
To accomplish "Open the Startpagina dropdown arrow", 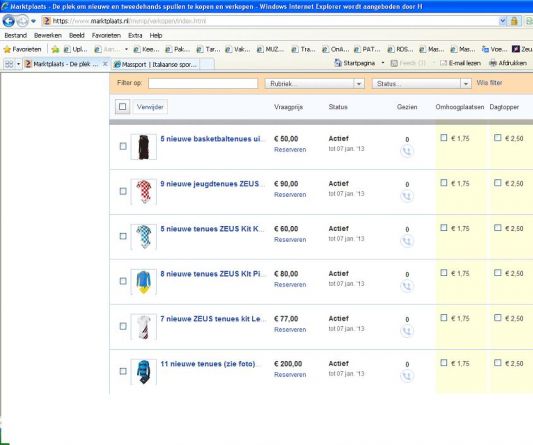I will tap(383, 63).
